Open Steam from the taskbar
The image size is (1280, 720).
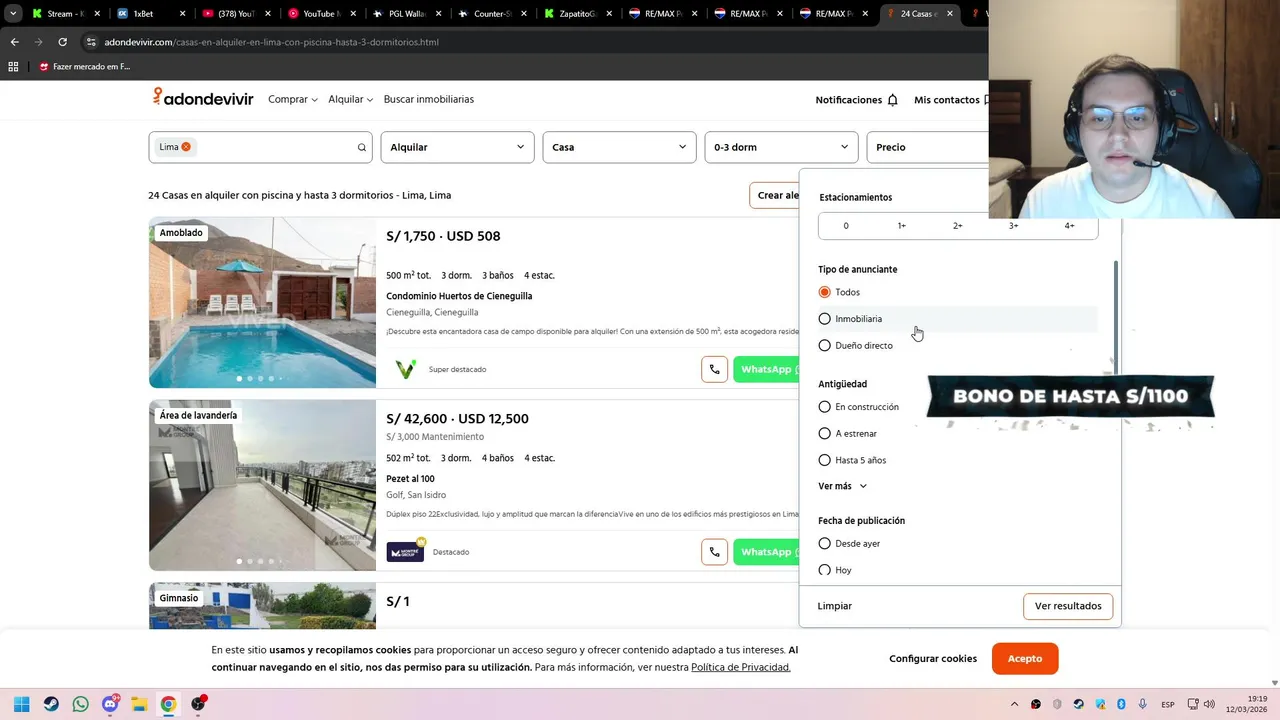[x=51, y=704]
